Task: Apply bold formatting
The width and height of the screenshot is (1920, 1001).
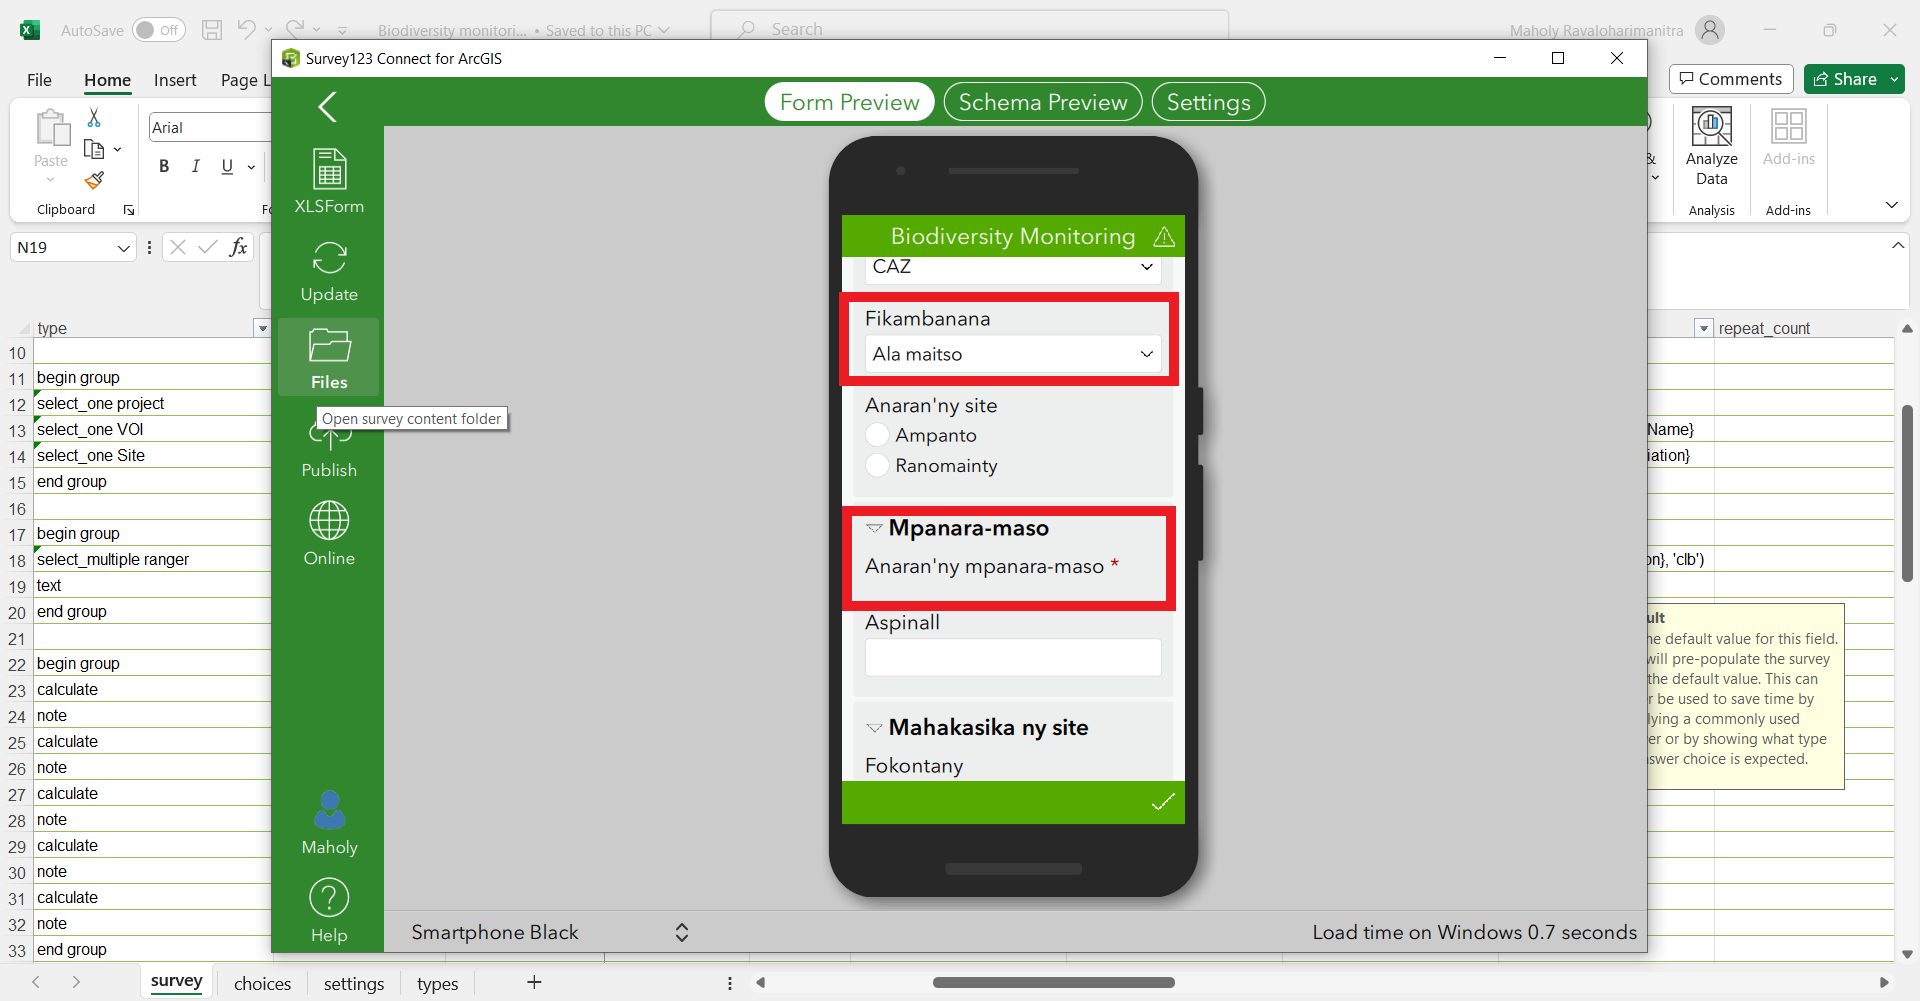Action: coord(164,166)
